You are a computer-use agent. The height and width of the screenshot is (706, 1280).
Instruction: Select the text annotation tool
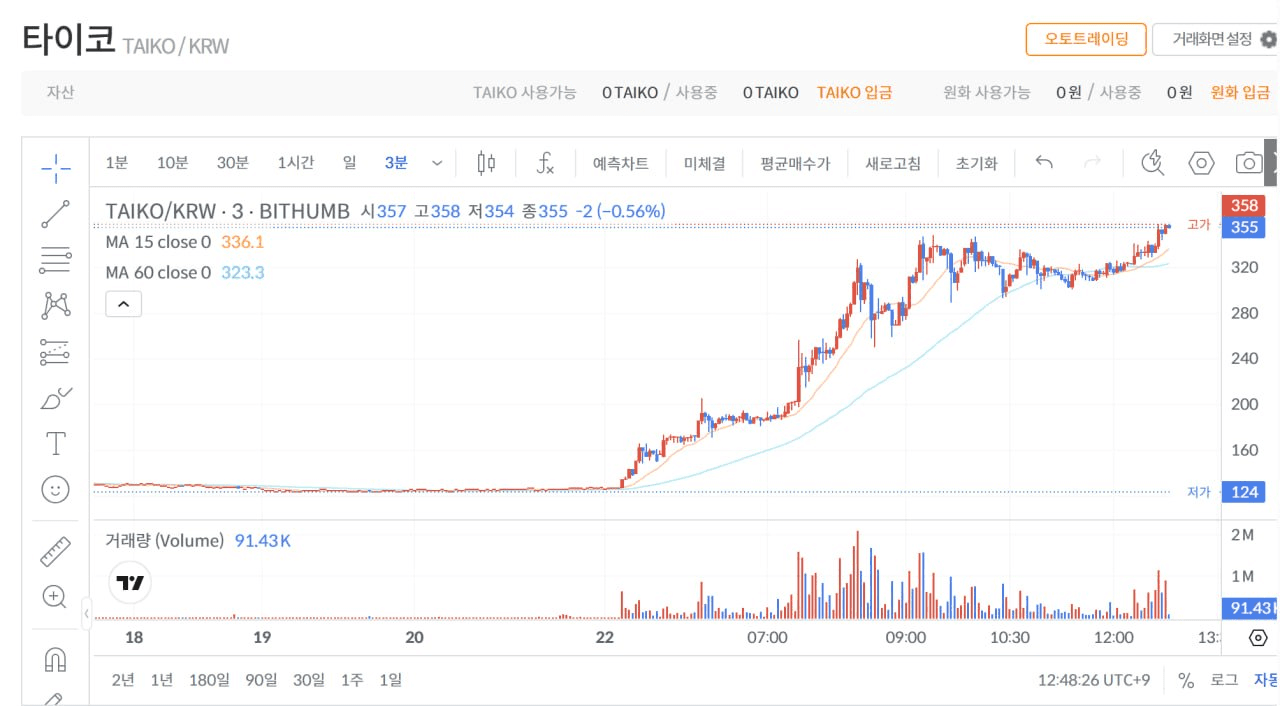click(x=56, y=443)
